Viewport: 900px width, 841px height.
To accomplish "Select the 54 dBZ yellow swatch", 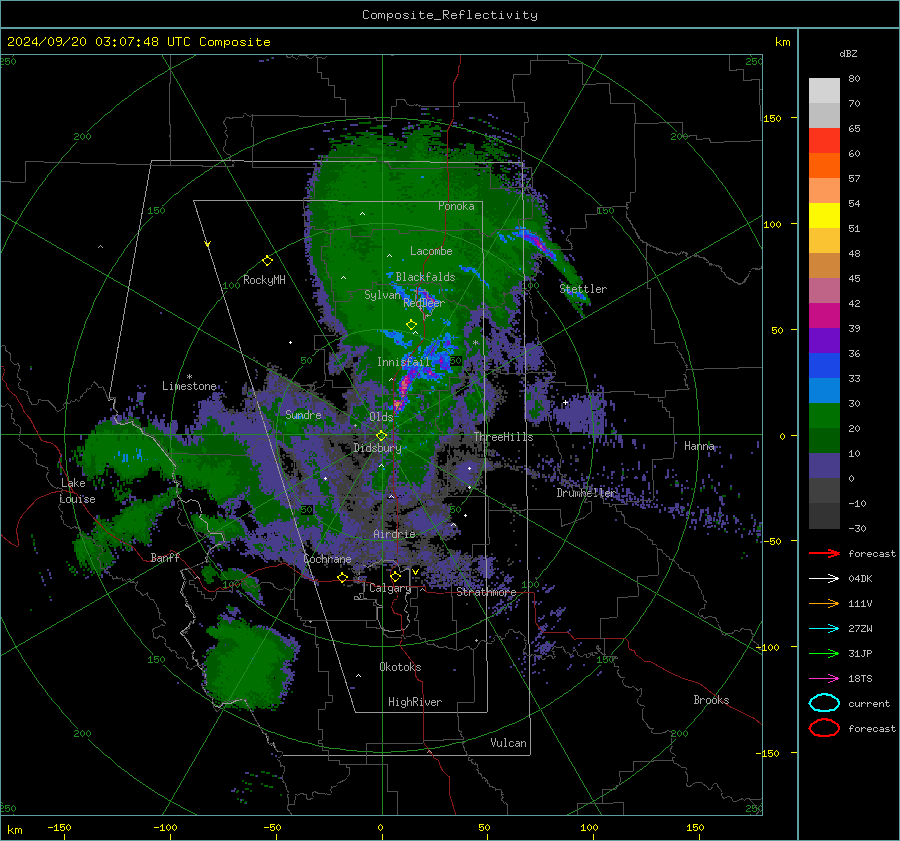I will [x=824, y=215].
